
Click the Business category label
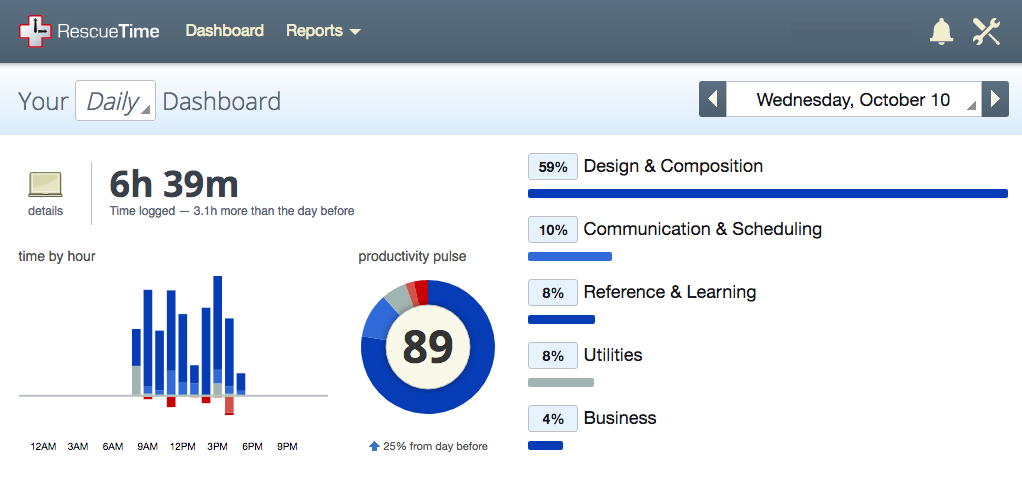(x=620, y=418)
